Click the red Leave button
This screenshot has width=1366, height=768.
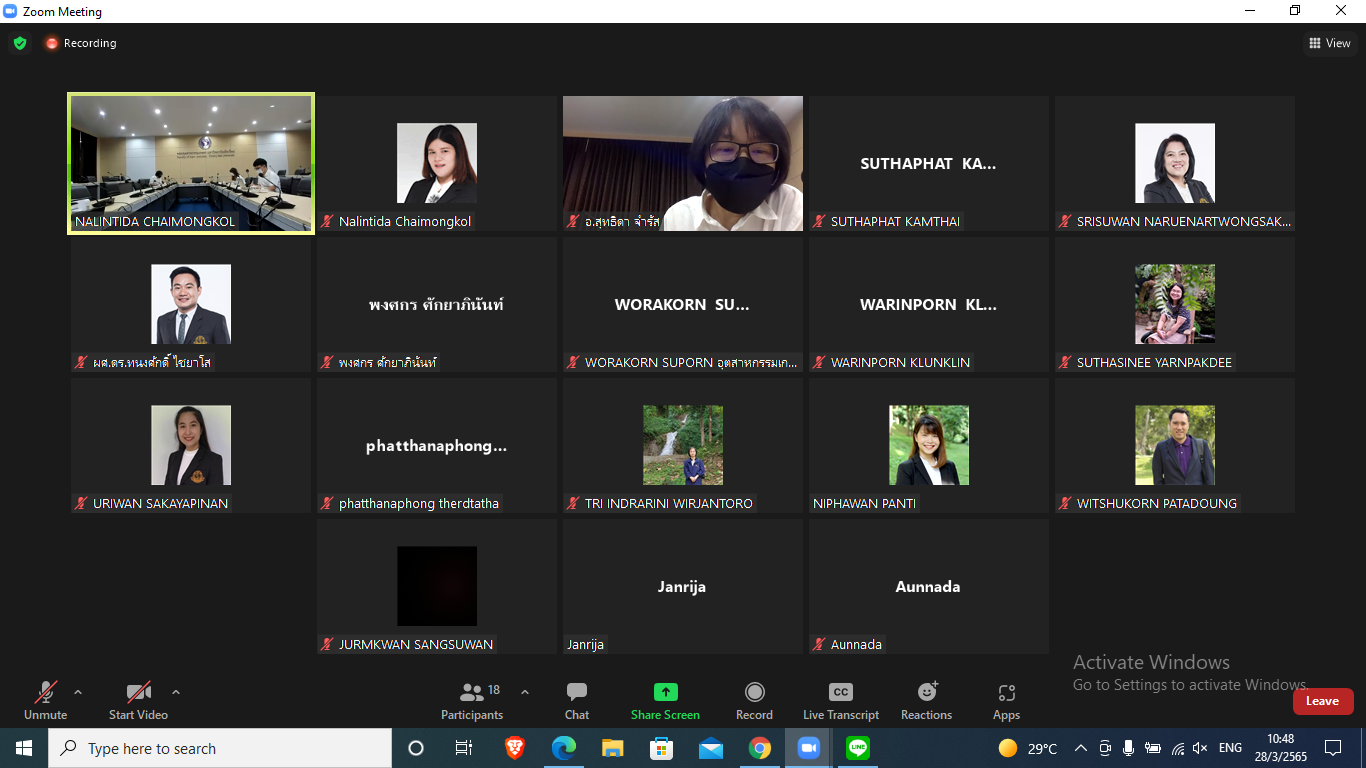(1323, 701)
